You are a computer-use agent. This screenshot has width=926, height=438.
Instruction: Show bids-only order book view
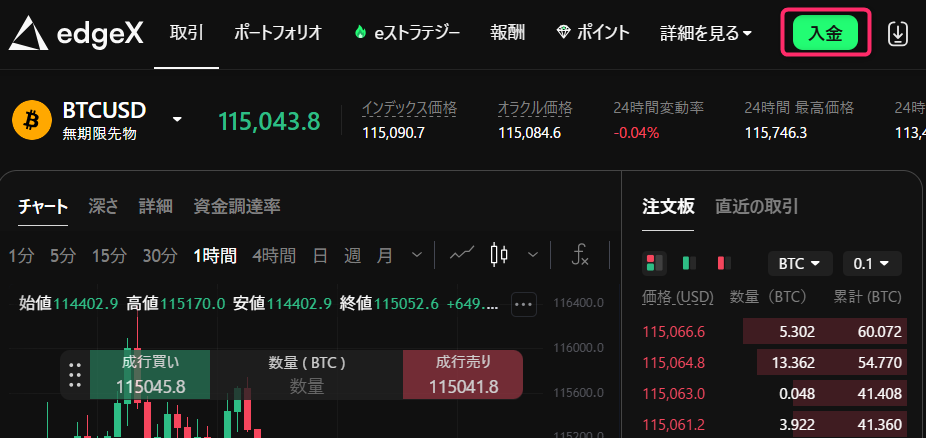tap(689, 263)
